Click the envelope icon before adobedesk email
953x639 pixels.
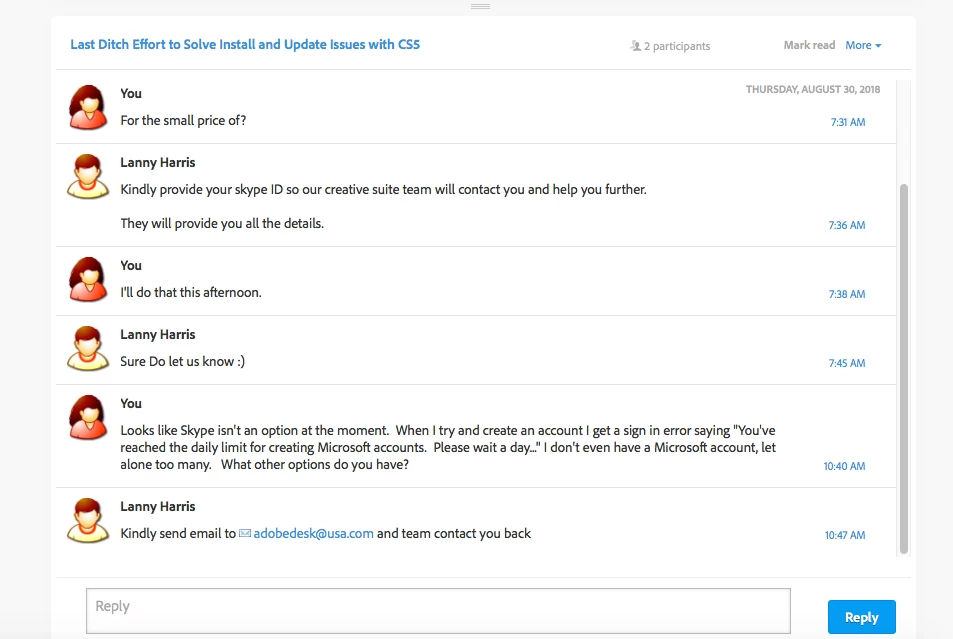point(245,534)
